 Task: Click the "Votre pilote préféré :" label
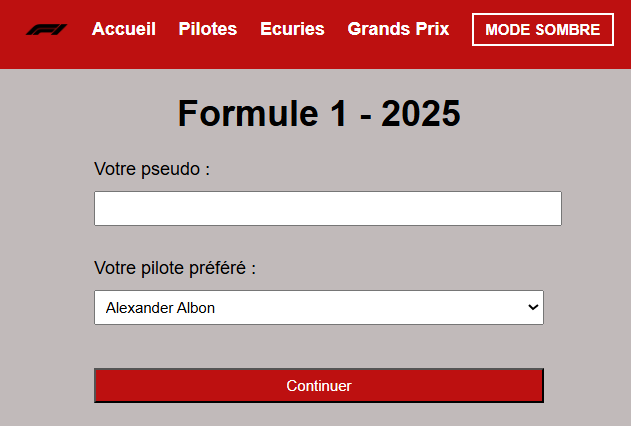[x=175, y=268]
